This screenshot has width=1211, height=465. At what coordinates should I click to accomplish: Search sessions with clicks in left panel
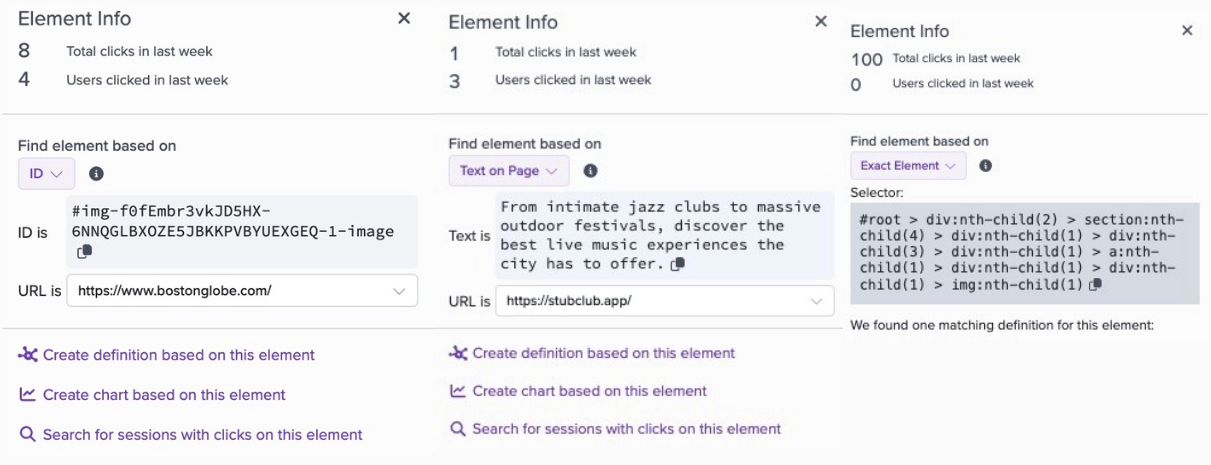click(191, 435)
